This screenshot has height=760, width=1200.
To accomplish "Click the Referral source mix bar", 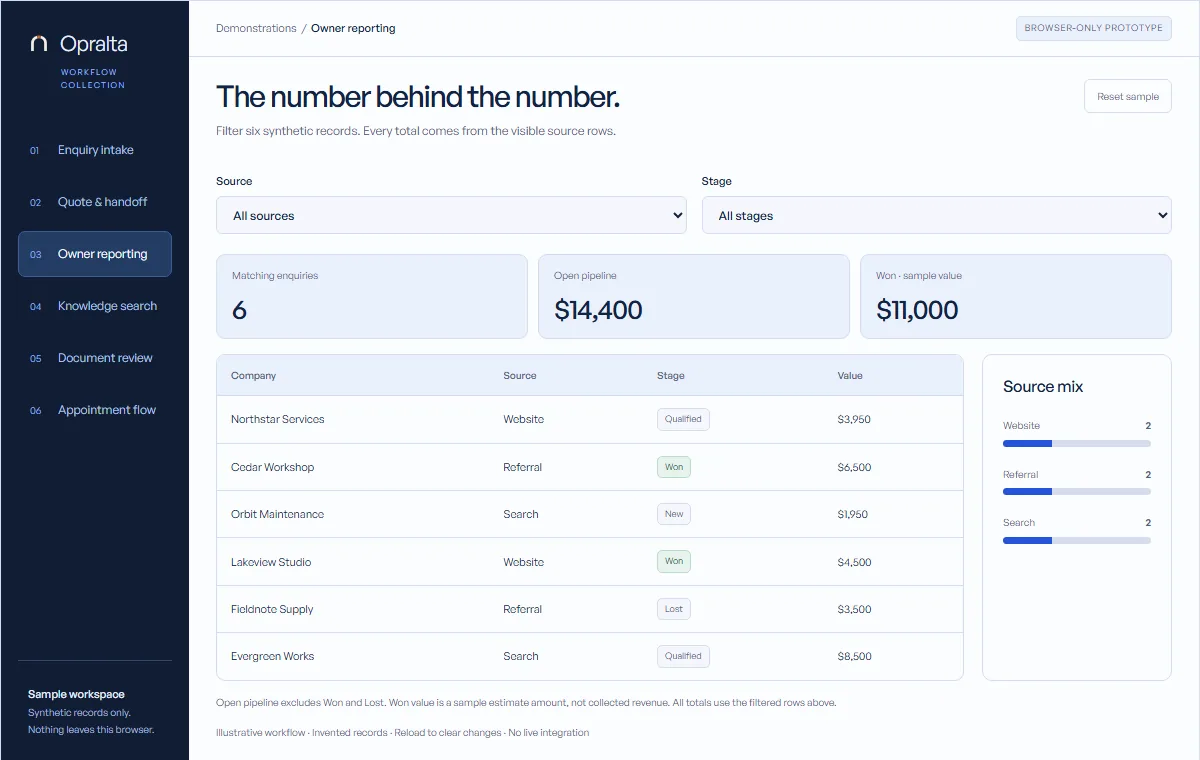I will pos(1077,491).
